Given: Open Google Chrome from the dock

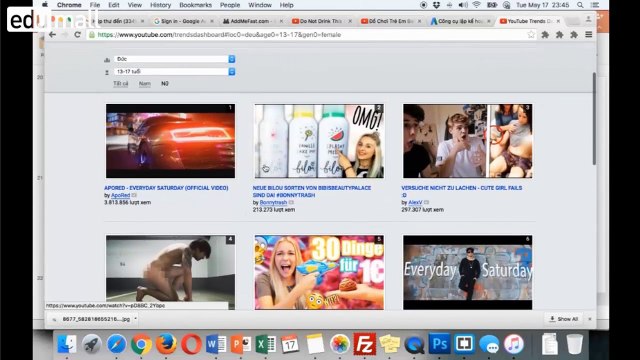Looking at the screenshot, I should (x=141, y=344).
